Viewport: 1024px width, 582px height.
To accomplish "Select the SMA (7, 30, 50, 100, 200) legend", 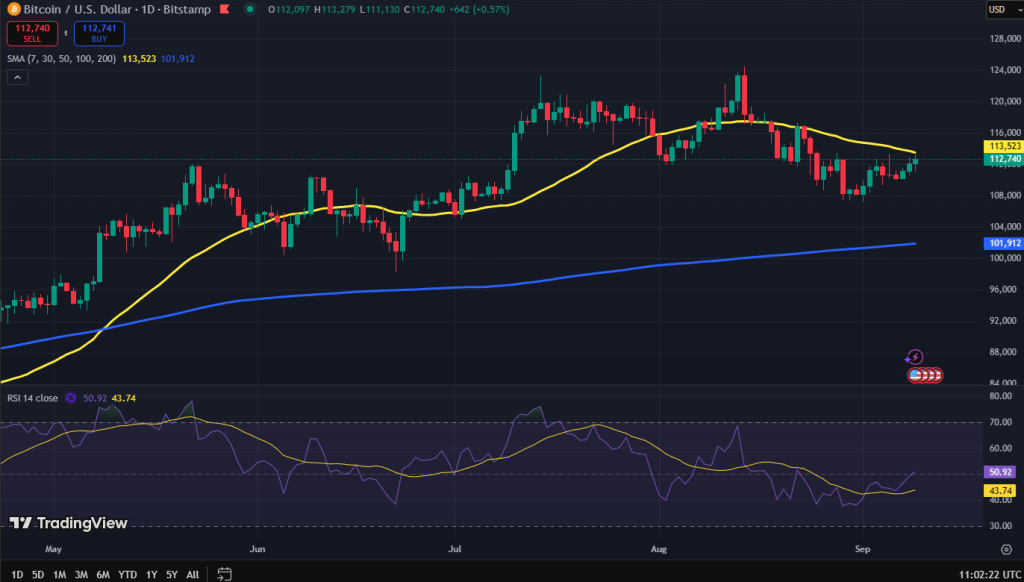I will [61, 59].
